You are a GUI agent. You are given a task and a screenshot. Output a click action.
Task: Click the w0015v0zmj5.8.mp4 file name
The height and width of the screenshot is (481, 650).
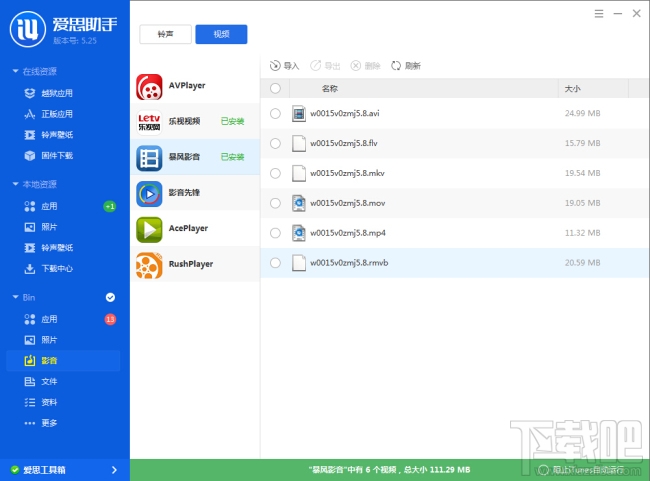tap(348, 233)
